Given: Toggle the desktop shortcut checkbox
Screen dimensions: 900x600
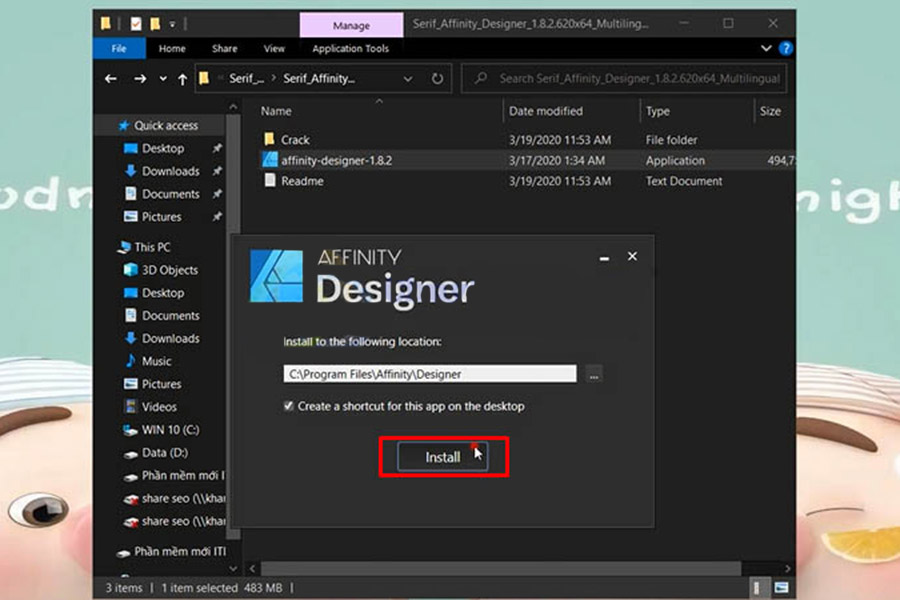Looking at the screenshot, I should 289,406.
